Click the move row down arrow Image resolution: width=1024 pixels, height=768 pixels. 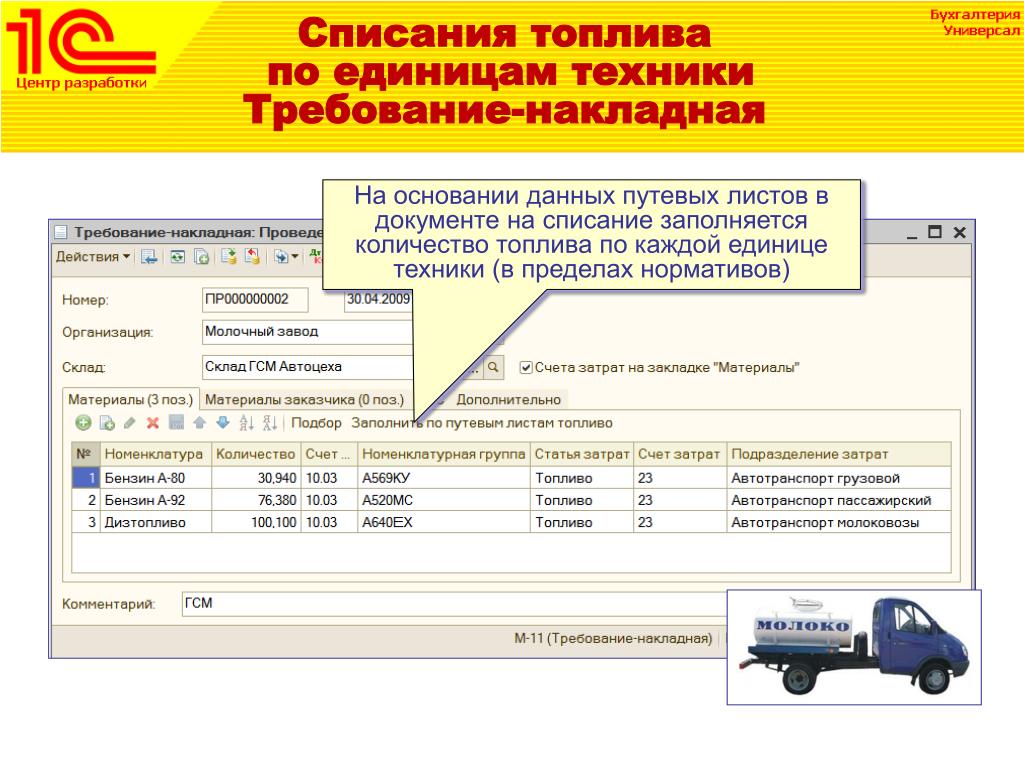point(223,423)
